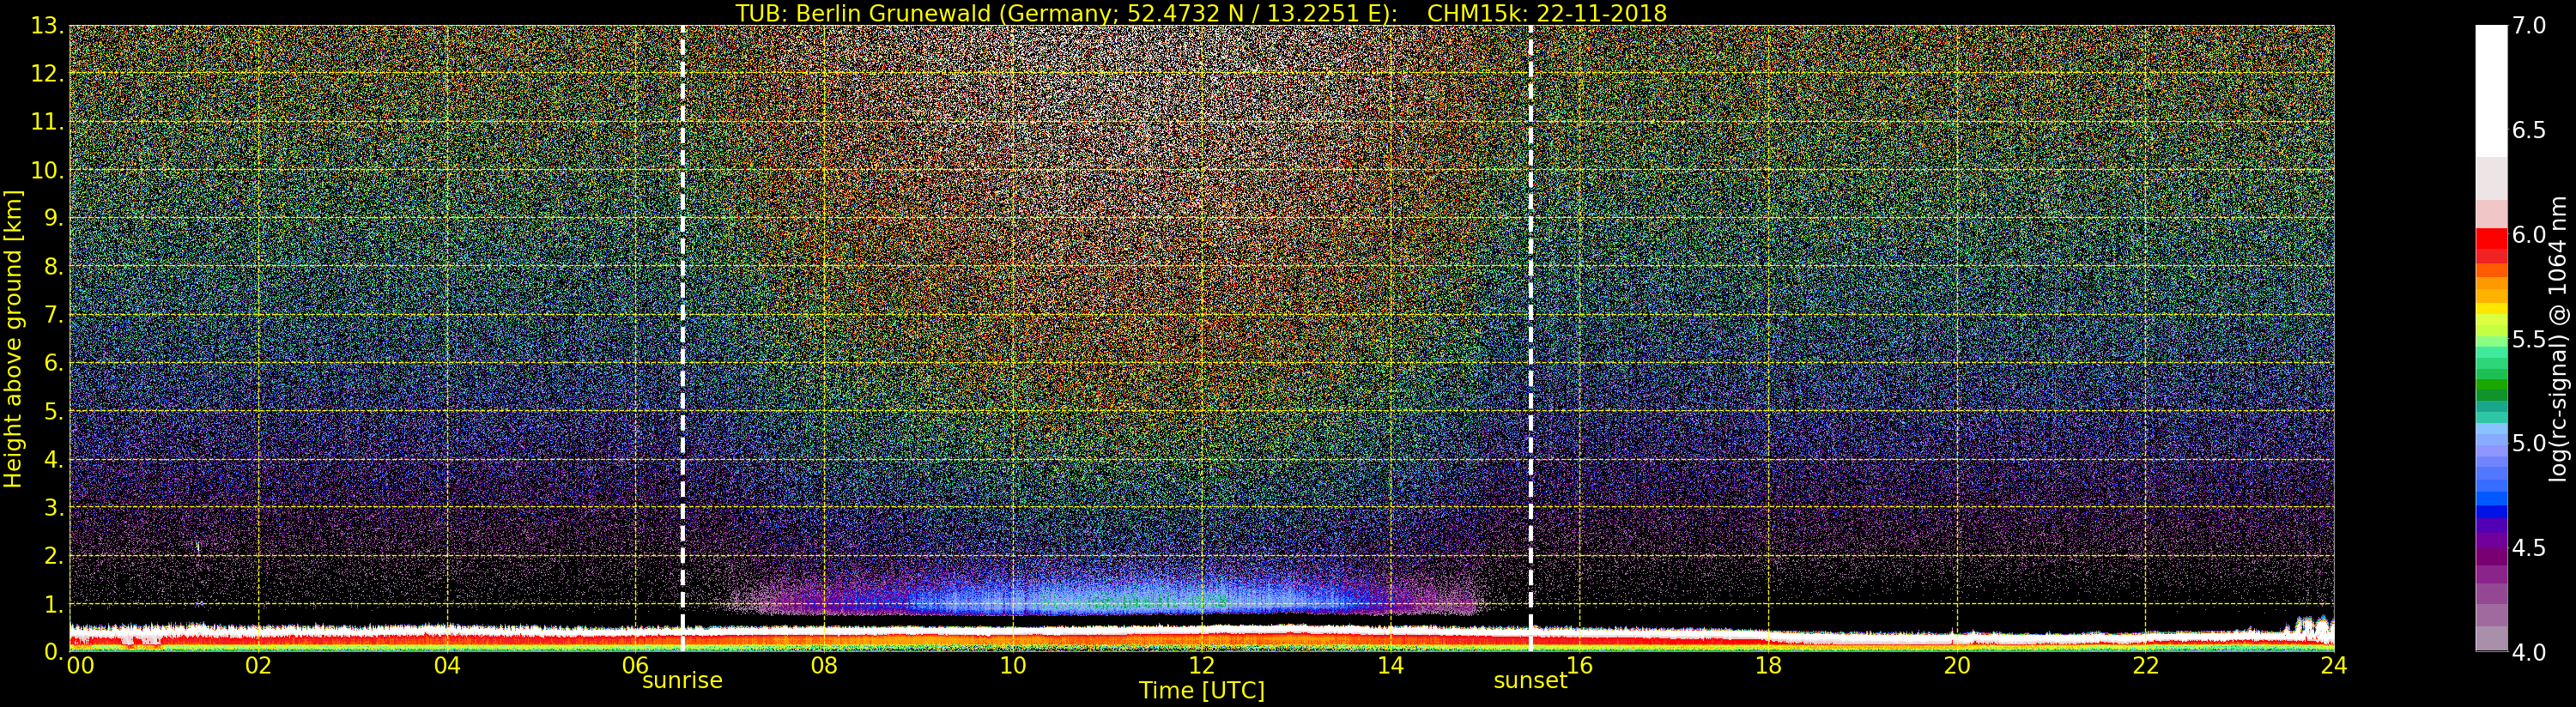
Task: Click the "CHM15k: 22-11-2018" date in the title
Action: coord(1546,13)
